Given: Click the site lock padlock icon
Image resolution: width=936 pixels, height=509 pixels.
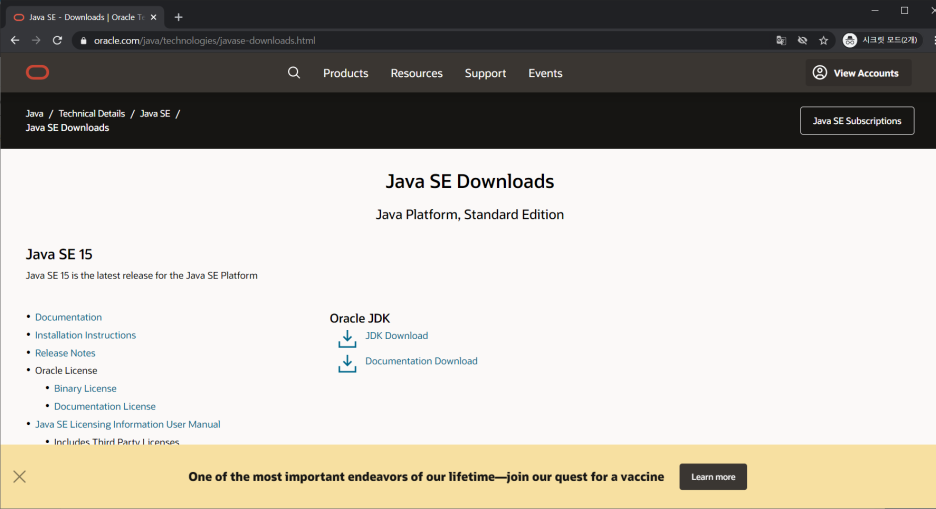Looking at the screenshot, I should (83, 41).
